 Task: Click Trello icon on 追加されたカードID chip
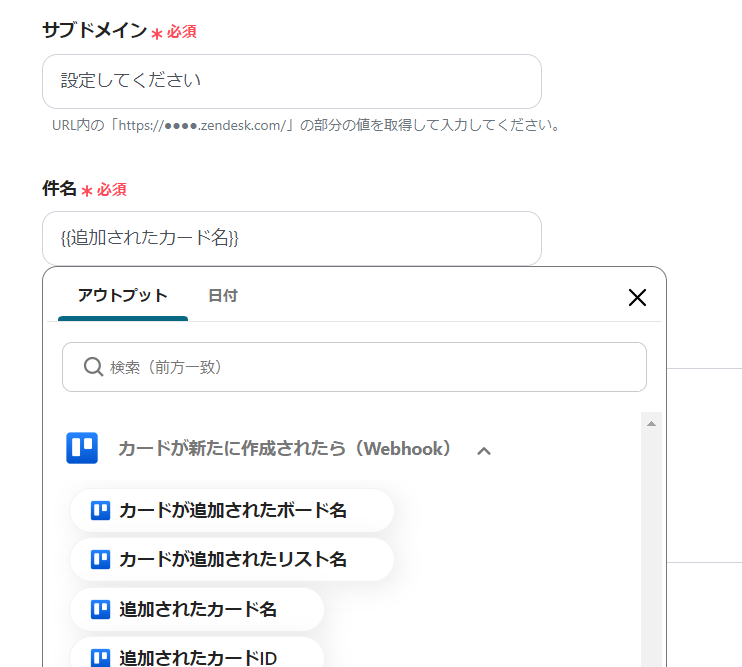click(100, 657)
